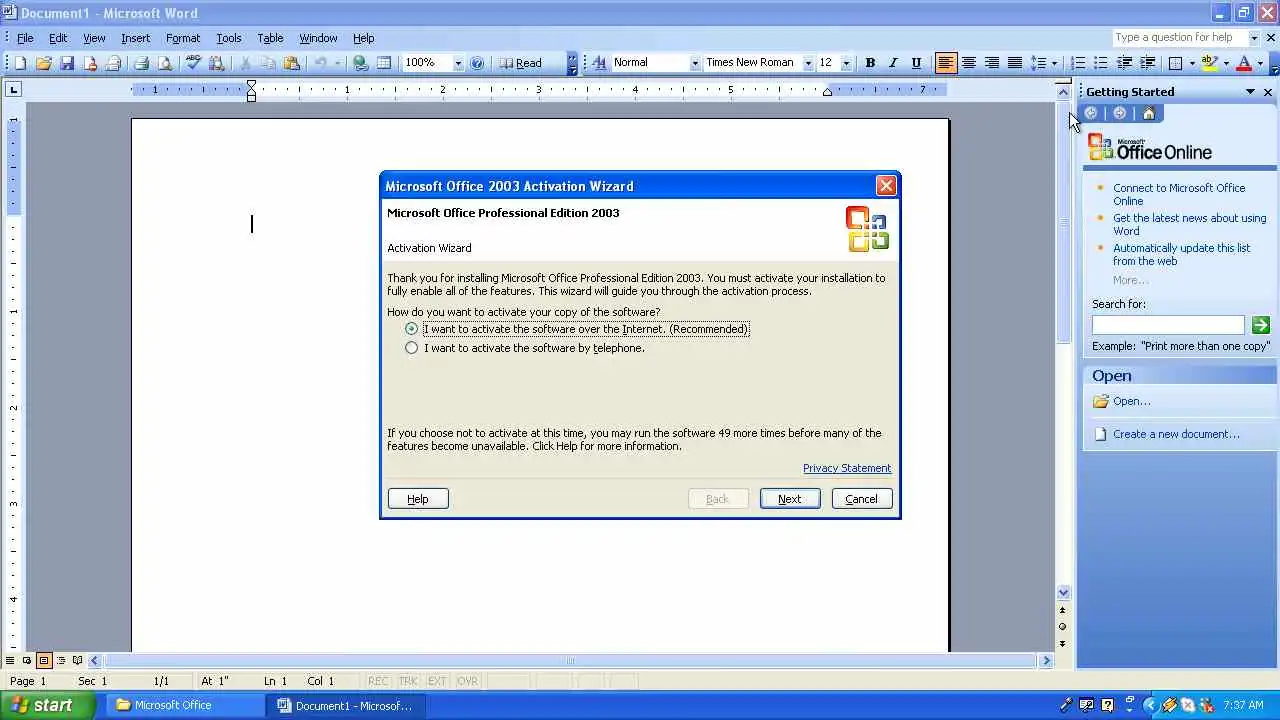Switch to Microsoft Office folder in taskbar

point(186,705)
